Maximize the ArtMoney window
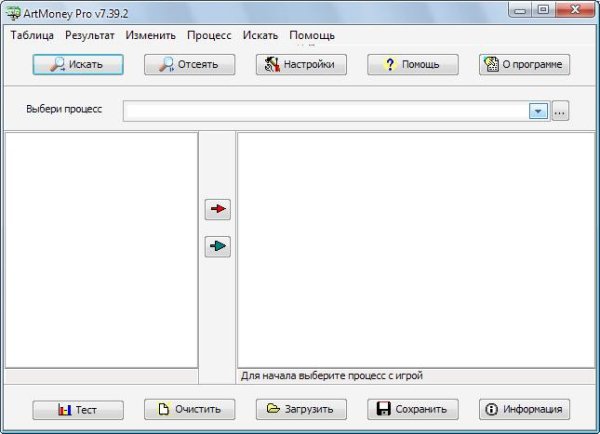Image resolution: width=600 pixels, height=434 pixels. (x=543, y=10)
